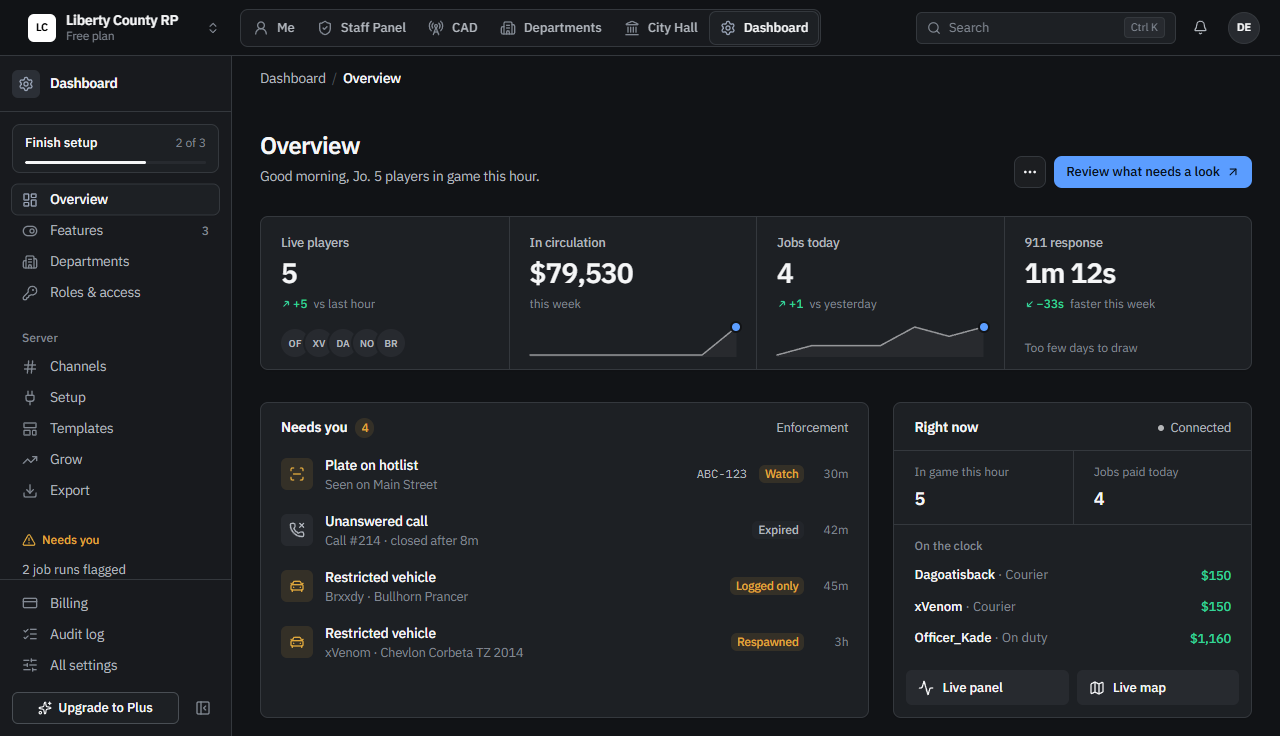The image size is (1280, 736).
Task: Open the Live map button
Action: (1158, 688)
